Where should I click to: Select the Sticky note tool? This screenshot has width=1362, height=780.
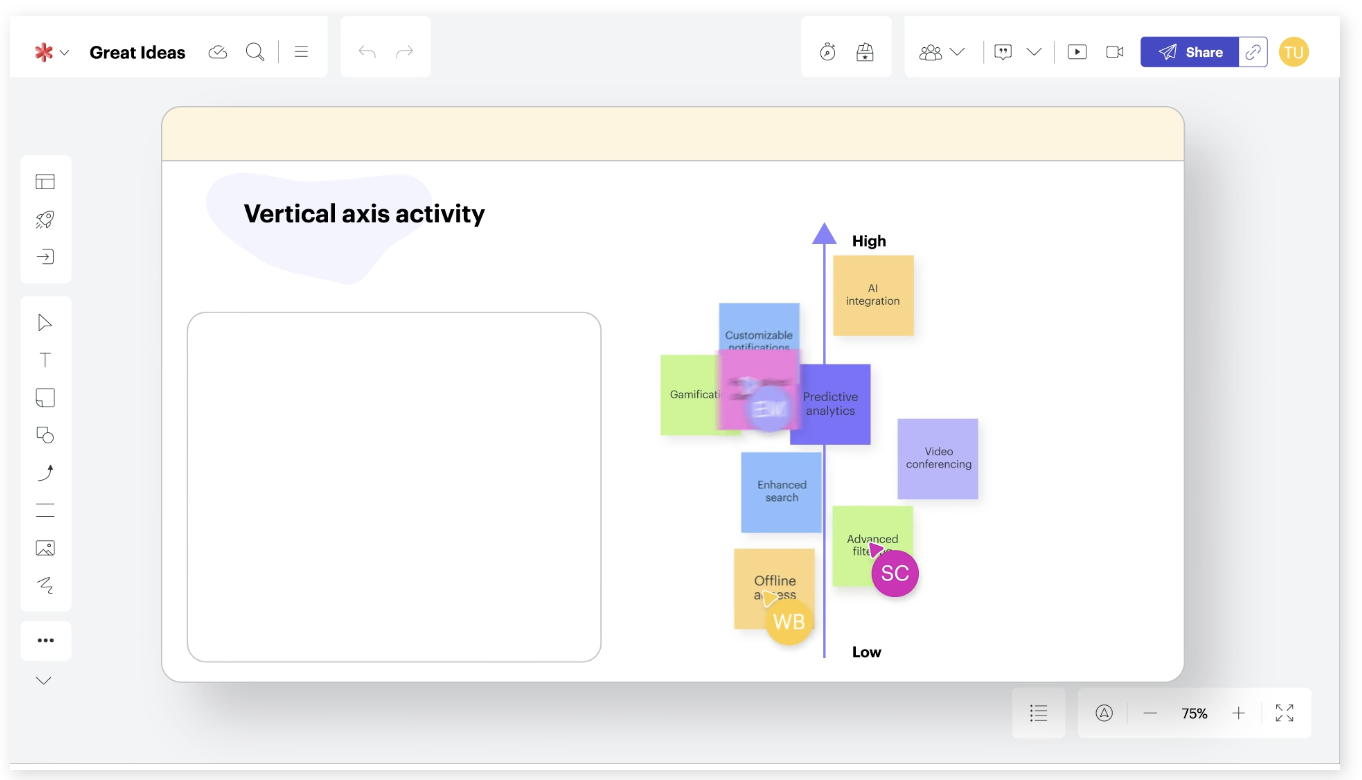coord(45,397)
